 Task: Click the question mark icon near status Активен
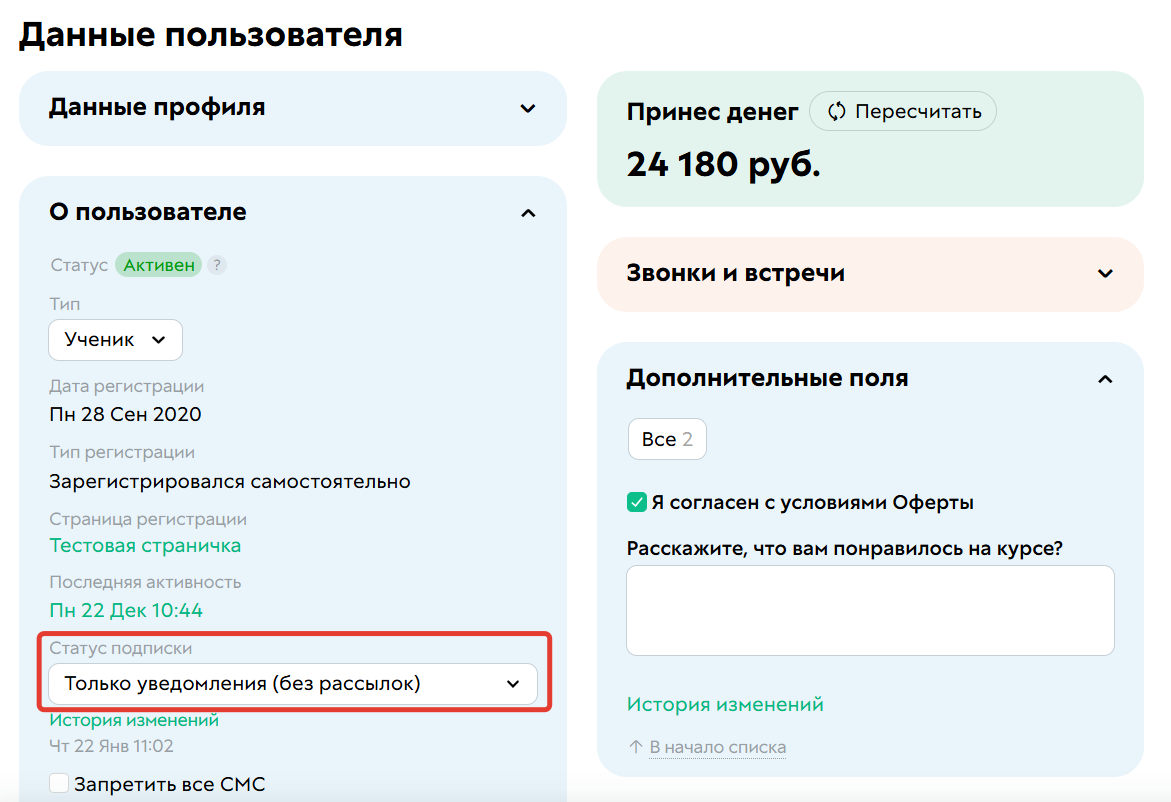[x=217, y=264]
